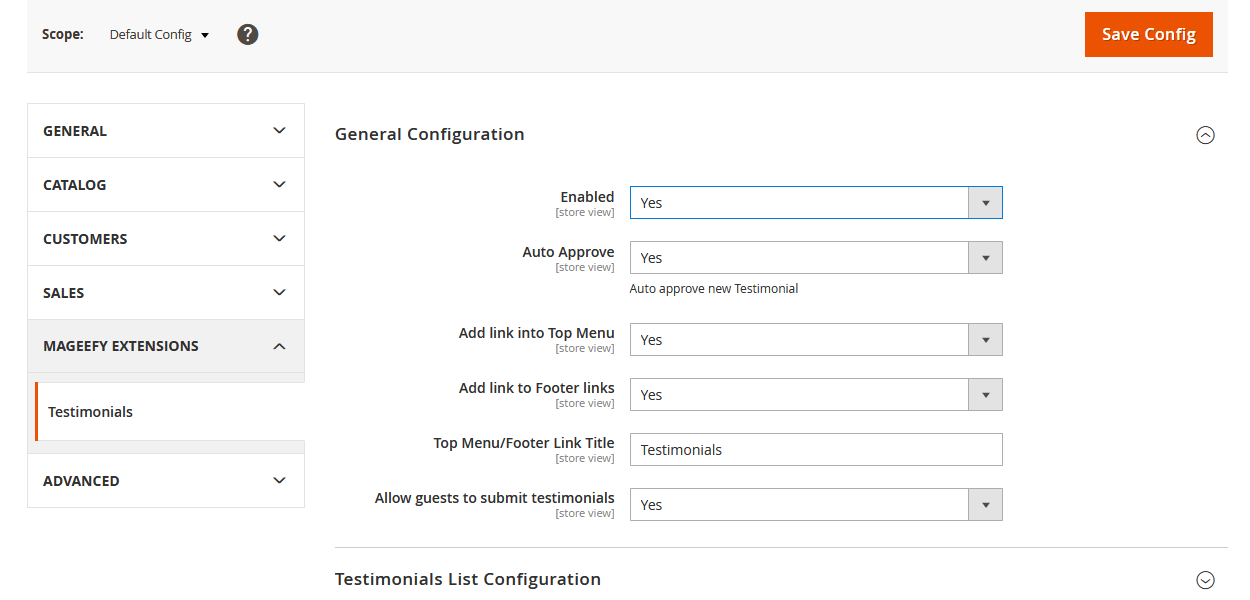
Task: Open the Auto Approve dropdown
Action: point(815,258)
